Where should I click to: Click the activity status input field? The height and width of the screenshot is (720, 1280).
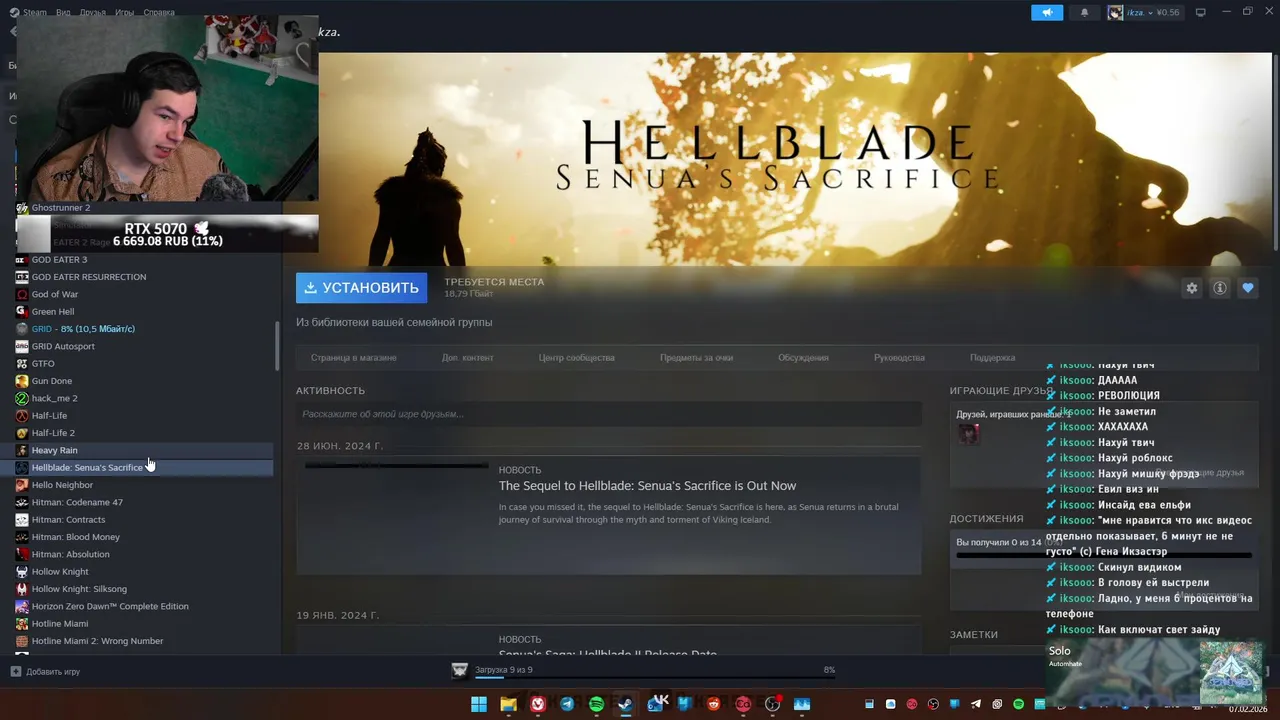[608, 414]
